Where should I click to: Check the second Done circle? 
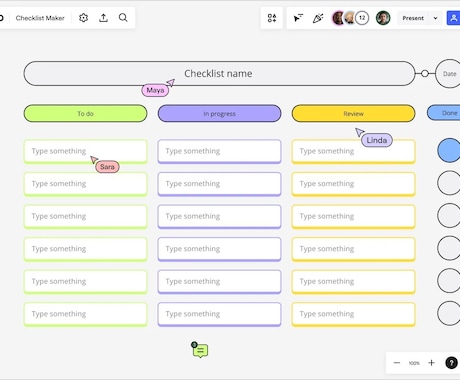pos(449,183)
